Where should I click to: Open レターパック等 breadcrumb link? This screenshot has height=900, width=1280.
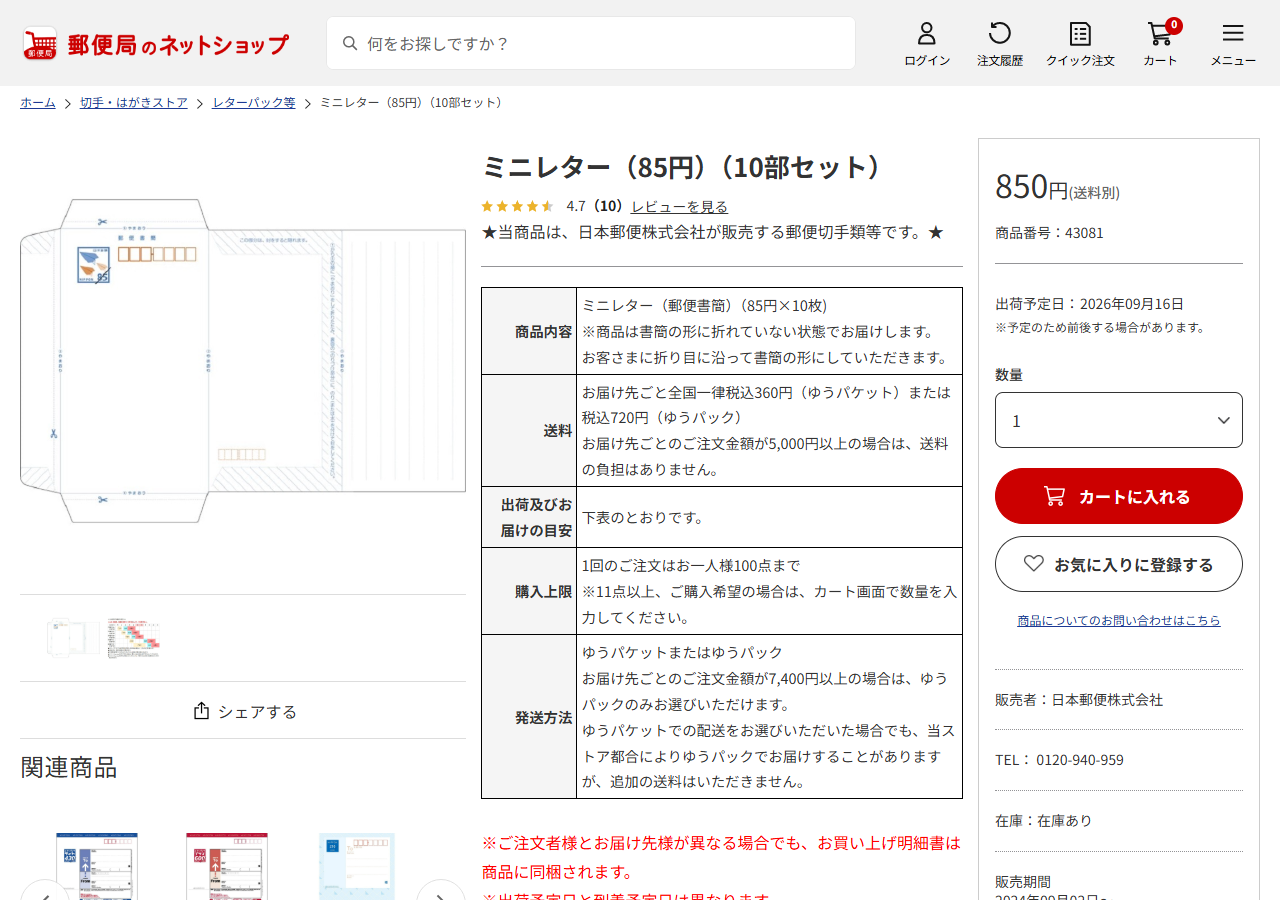point(254,102)
